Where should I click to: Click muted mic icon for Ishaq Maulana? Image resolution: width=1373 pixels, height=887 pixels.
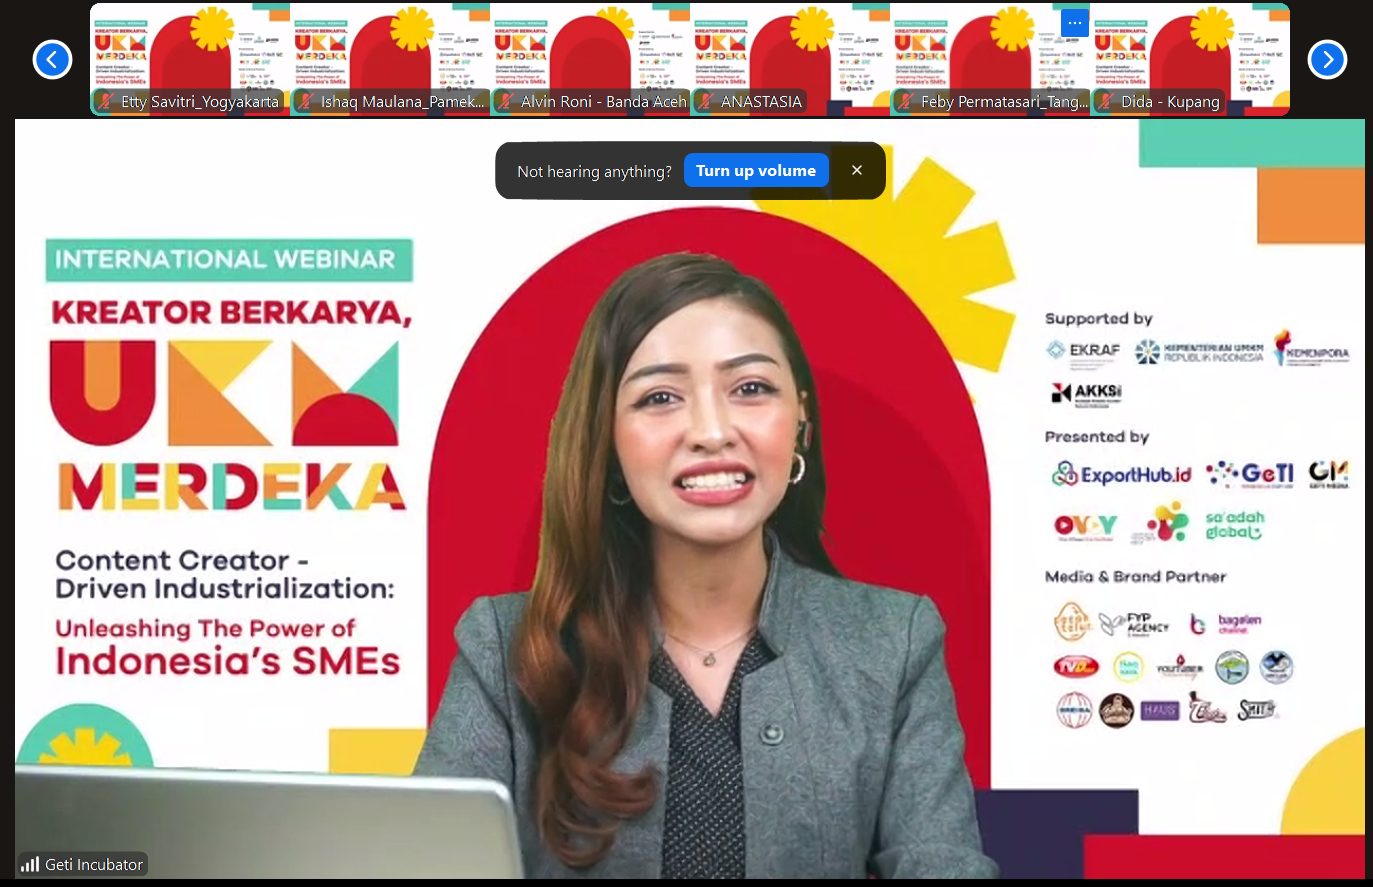304,101
